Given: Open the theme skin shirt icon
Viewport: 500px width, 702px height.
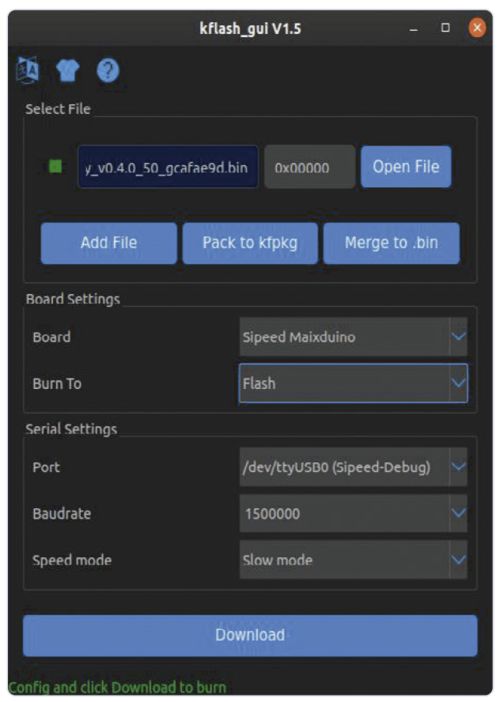Looking at the screenshot, I should click(x=68, y=70).
